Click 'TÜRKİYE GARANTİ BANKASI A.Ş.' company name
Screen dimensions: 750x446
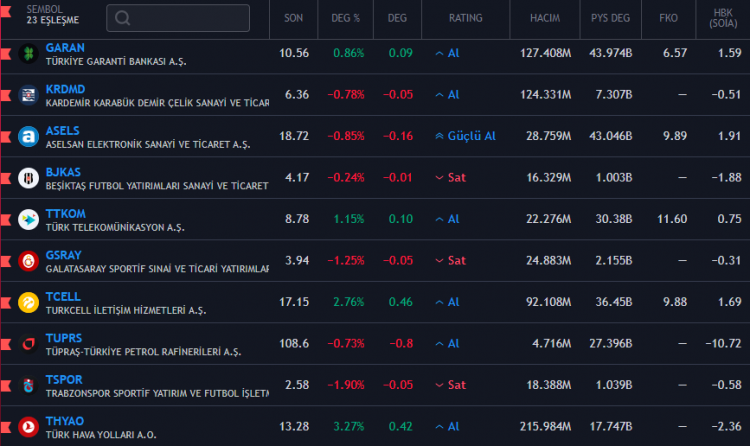(x=116, y=62)
